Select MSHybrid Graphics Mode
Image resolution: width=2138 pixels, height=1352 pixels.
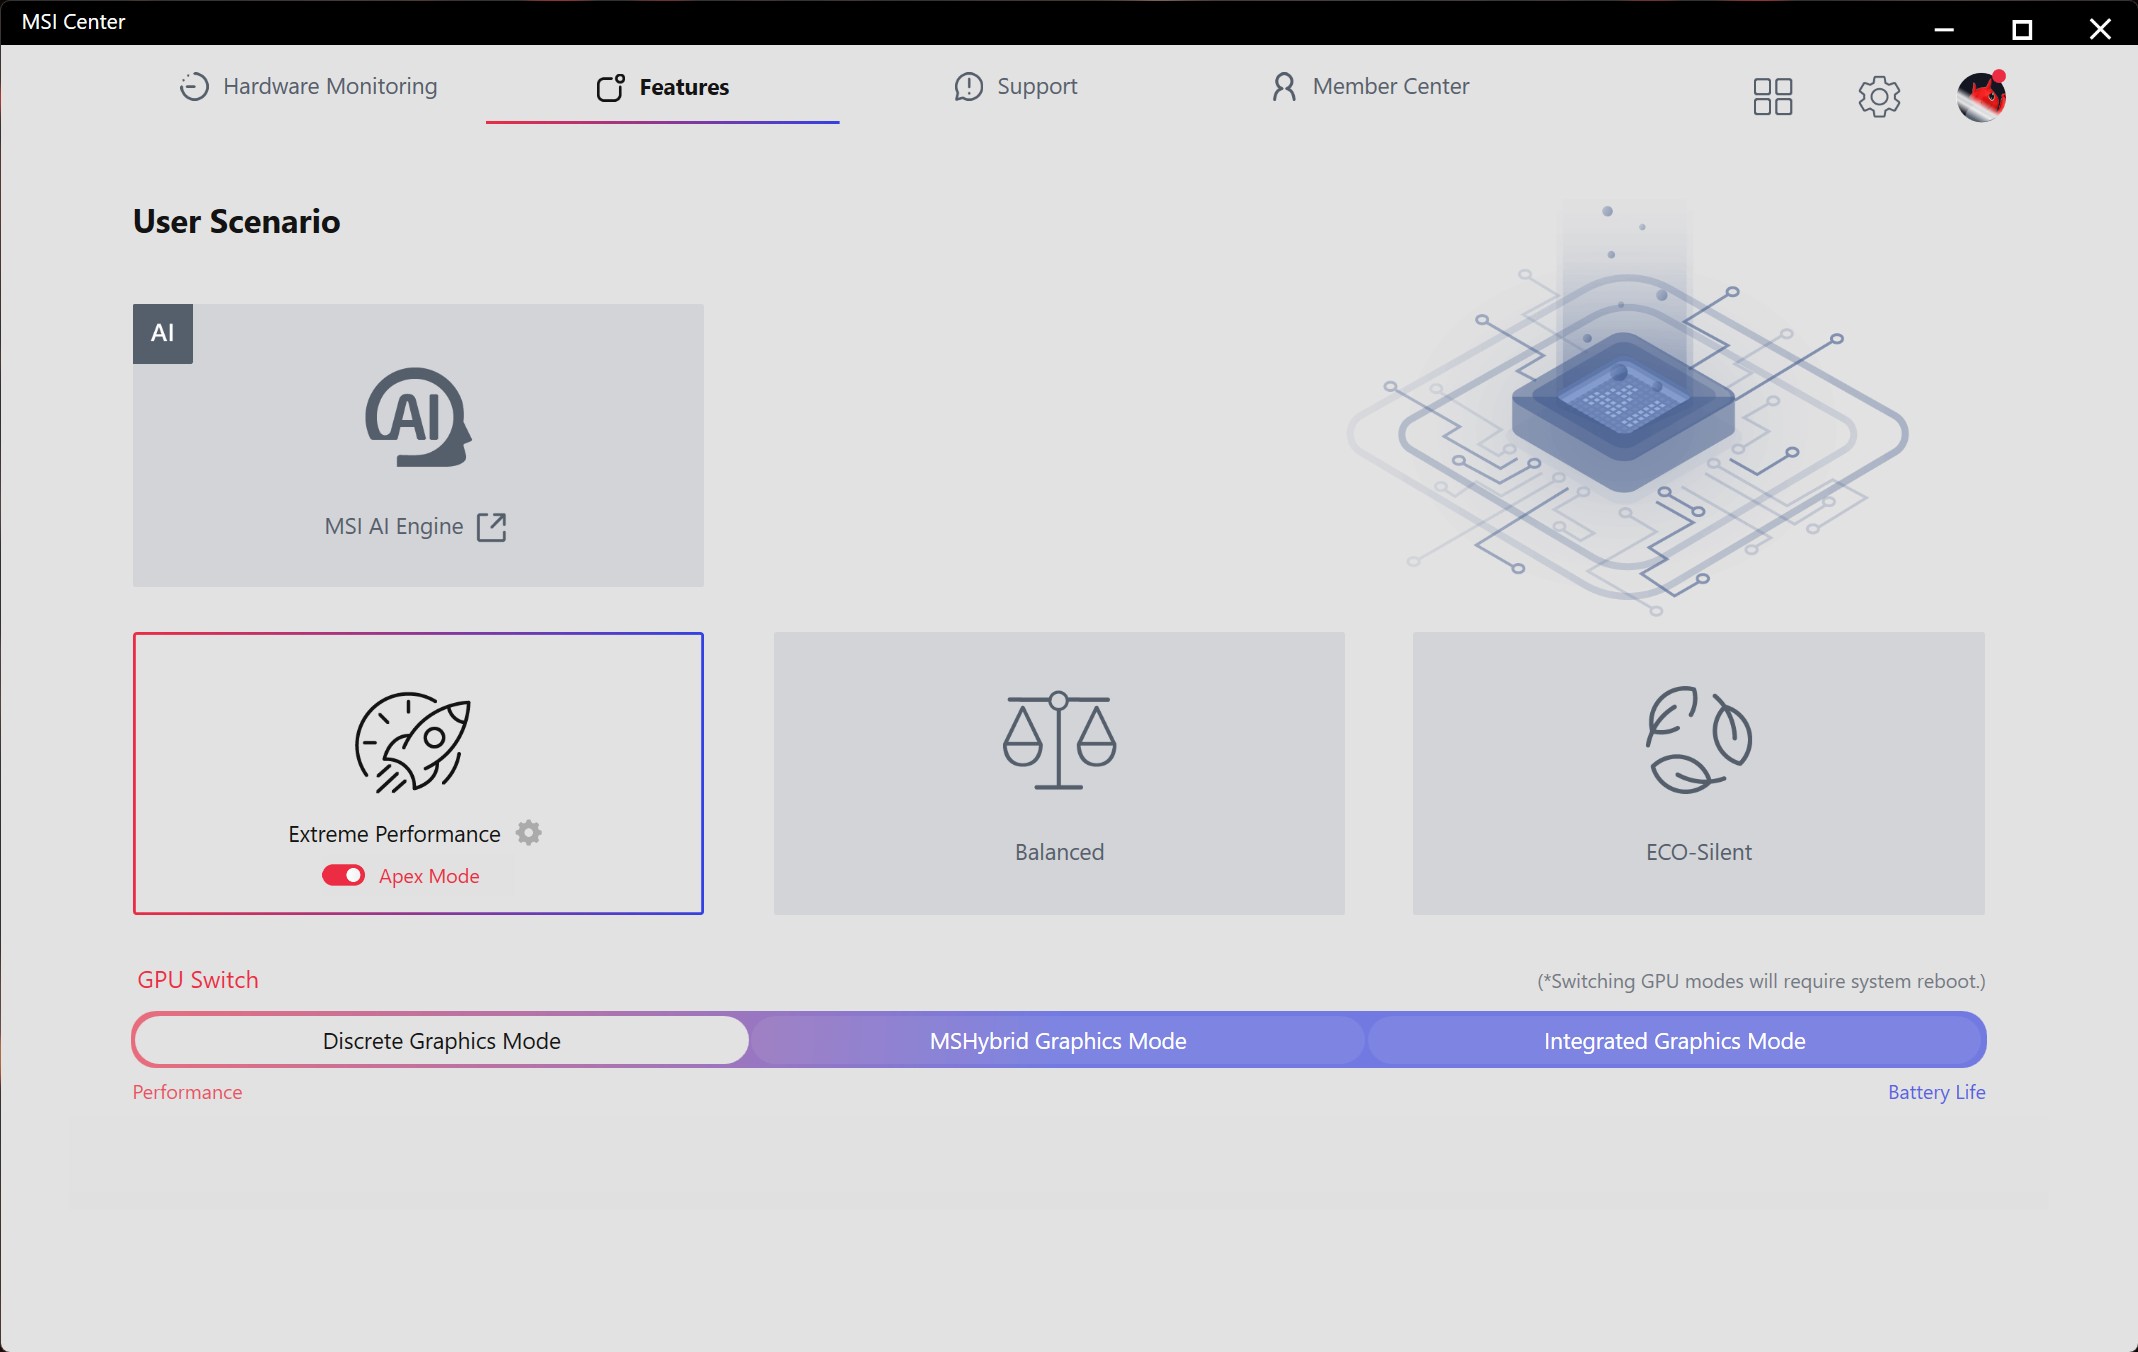(1058, 1041)
